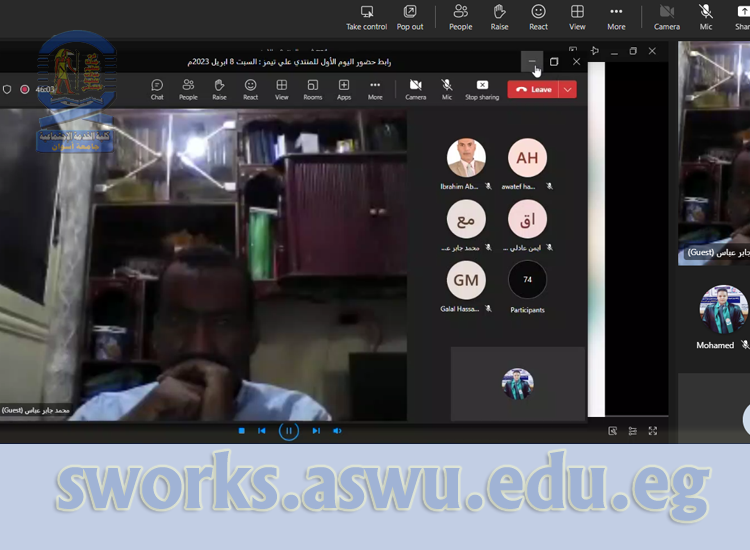Open the Chat panel in the inner meeting

(x=157, y=89)
